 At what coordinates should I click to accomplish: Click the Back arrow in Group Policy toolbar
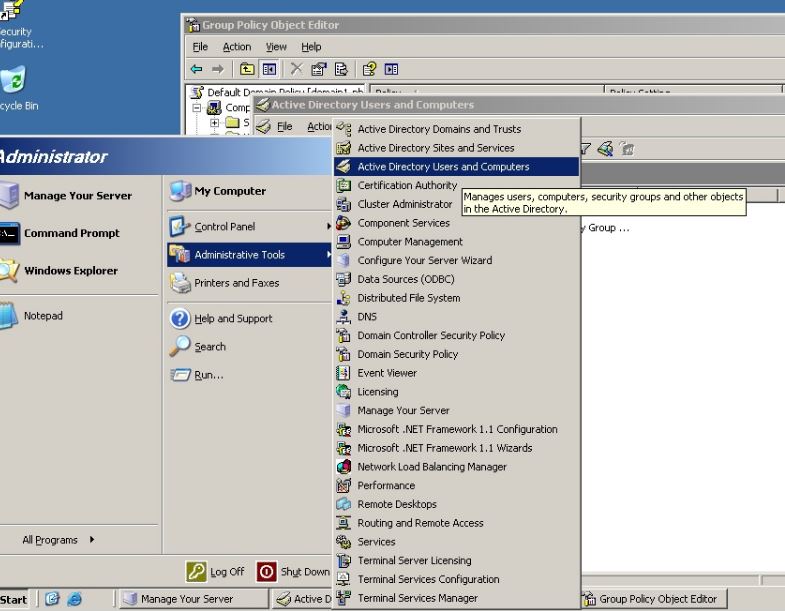tap(196, 69)
